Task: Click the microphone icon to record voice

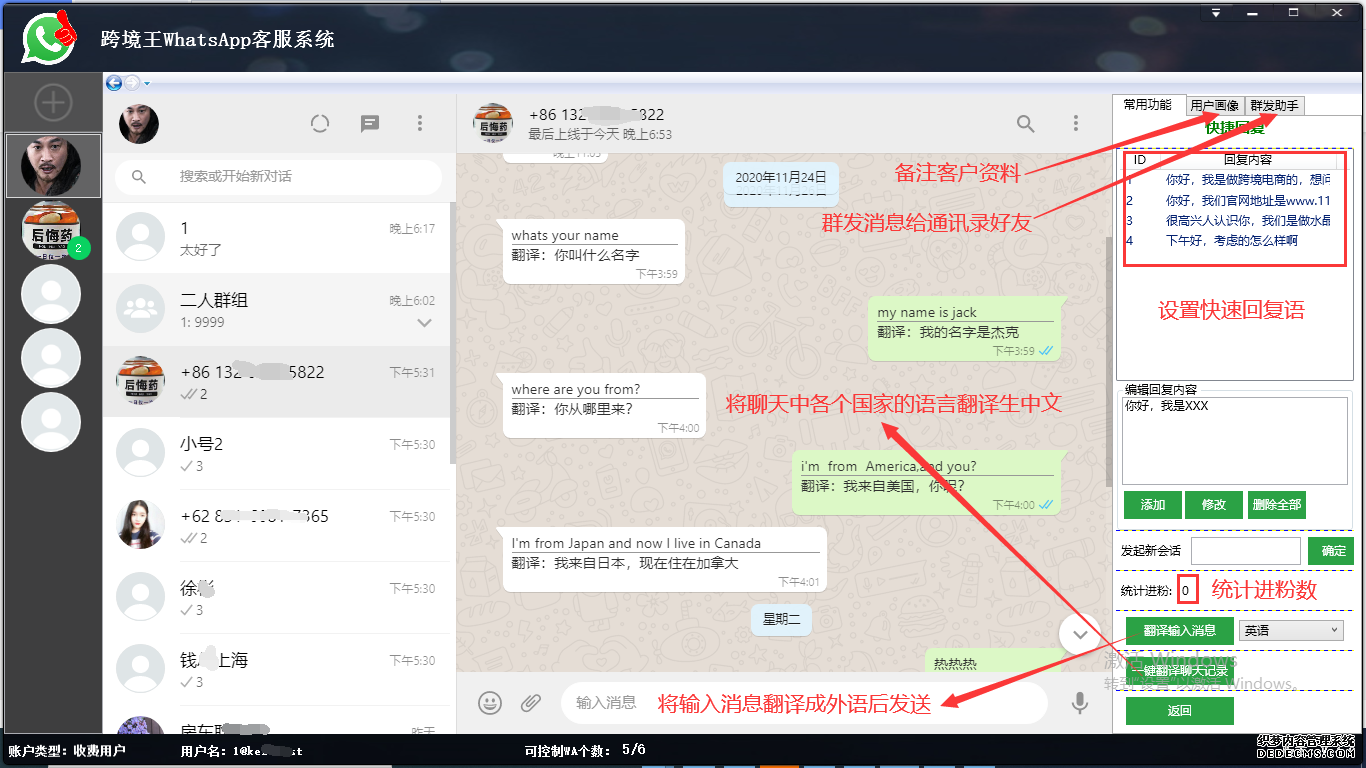Action: tap(1080, 703)
